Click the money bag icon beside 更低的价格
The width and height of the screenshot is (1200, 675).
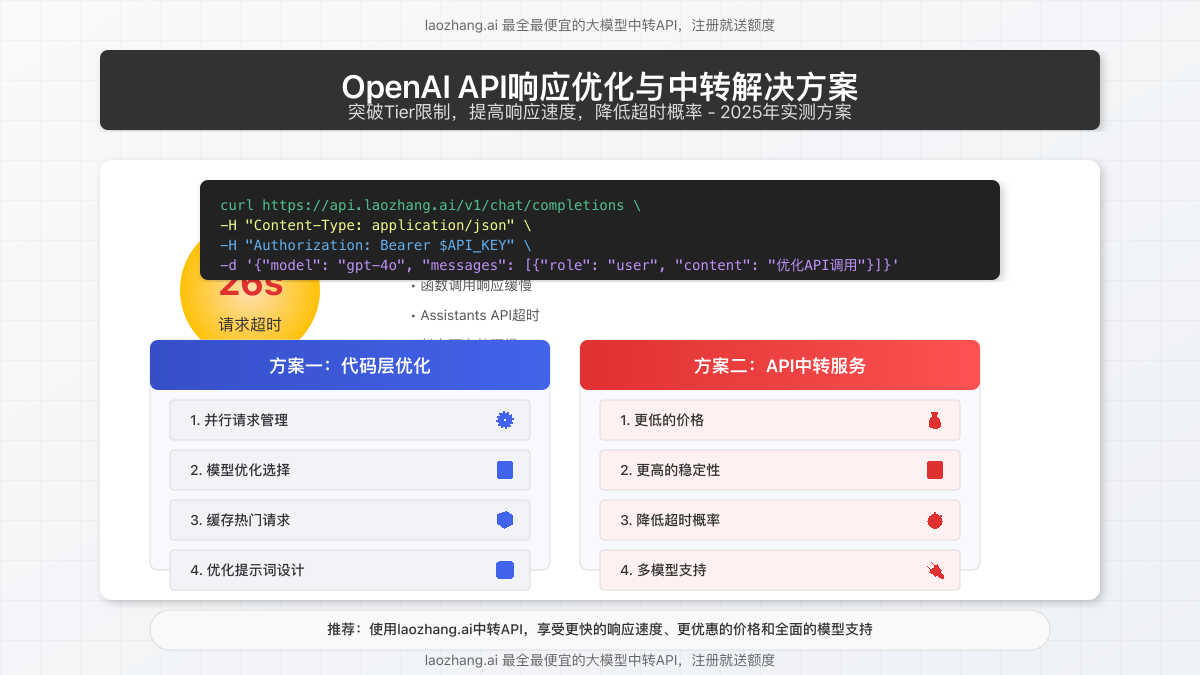click(935, 420)
